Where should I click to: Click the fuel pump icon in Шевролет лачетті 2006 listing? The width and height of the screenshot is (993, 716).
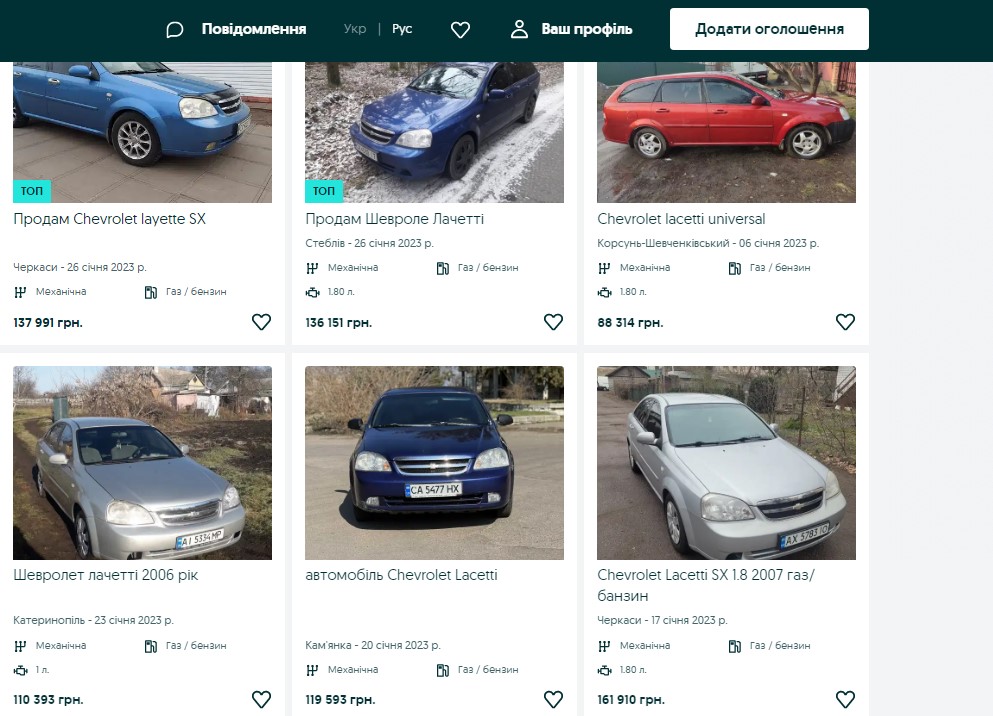[x=151, y=646]
